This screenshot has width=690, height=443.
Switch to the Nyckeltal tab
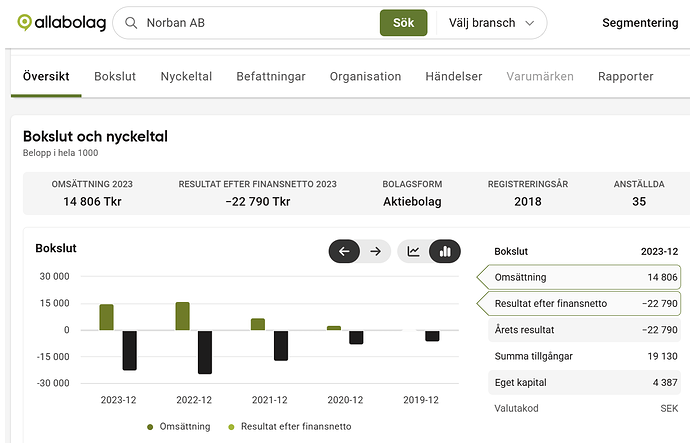tap(186, 76)
